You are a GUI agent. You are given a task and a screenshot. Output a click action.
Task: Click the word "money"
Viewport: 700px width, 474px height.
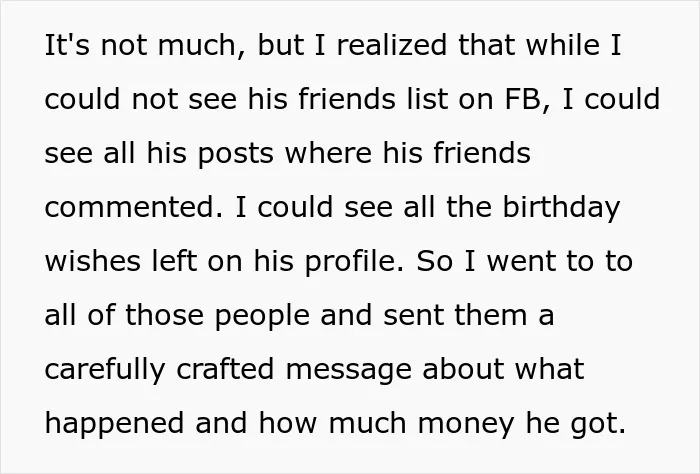pos(466,425)
